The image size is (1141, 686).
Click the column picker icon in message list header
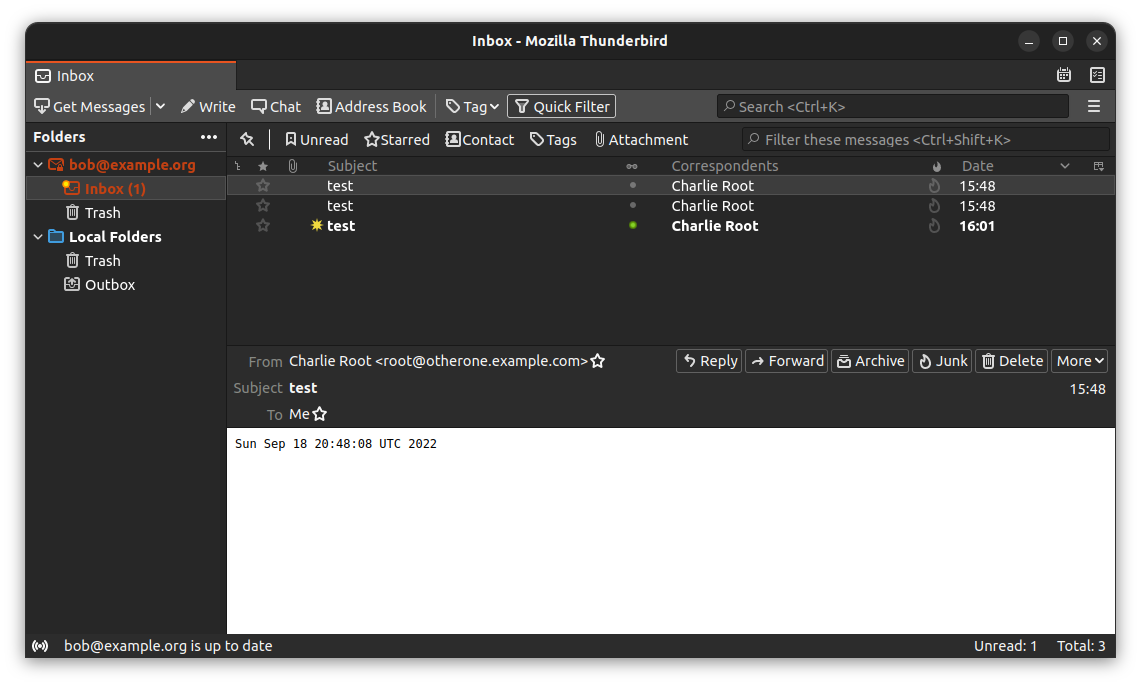coord(1099,166)
